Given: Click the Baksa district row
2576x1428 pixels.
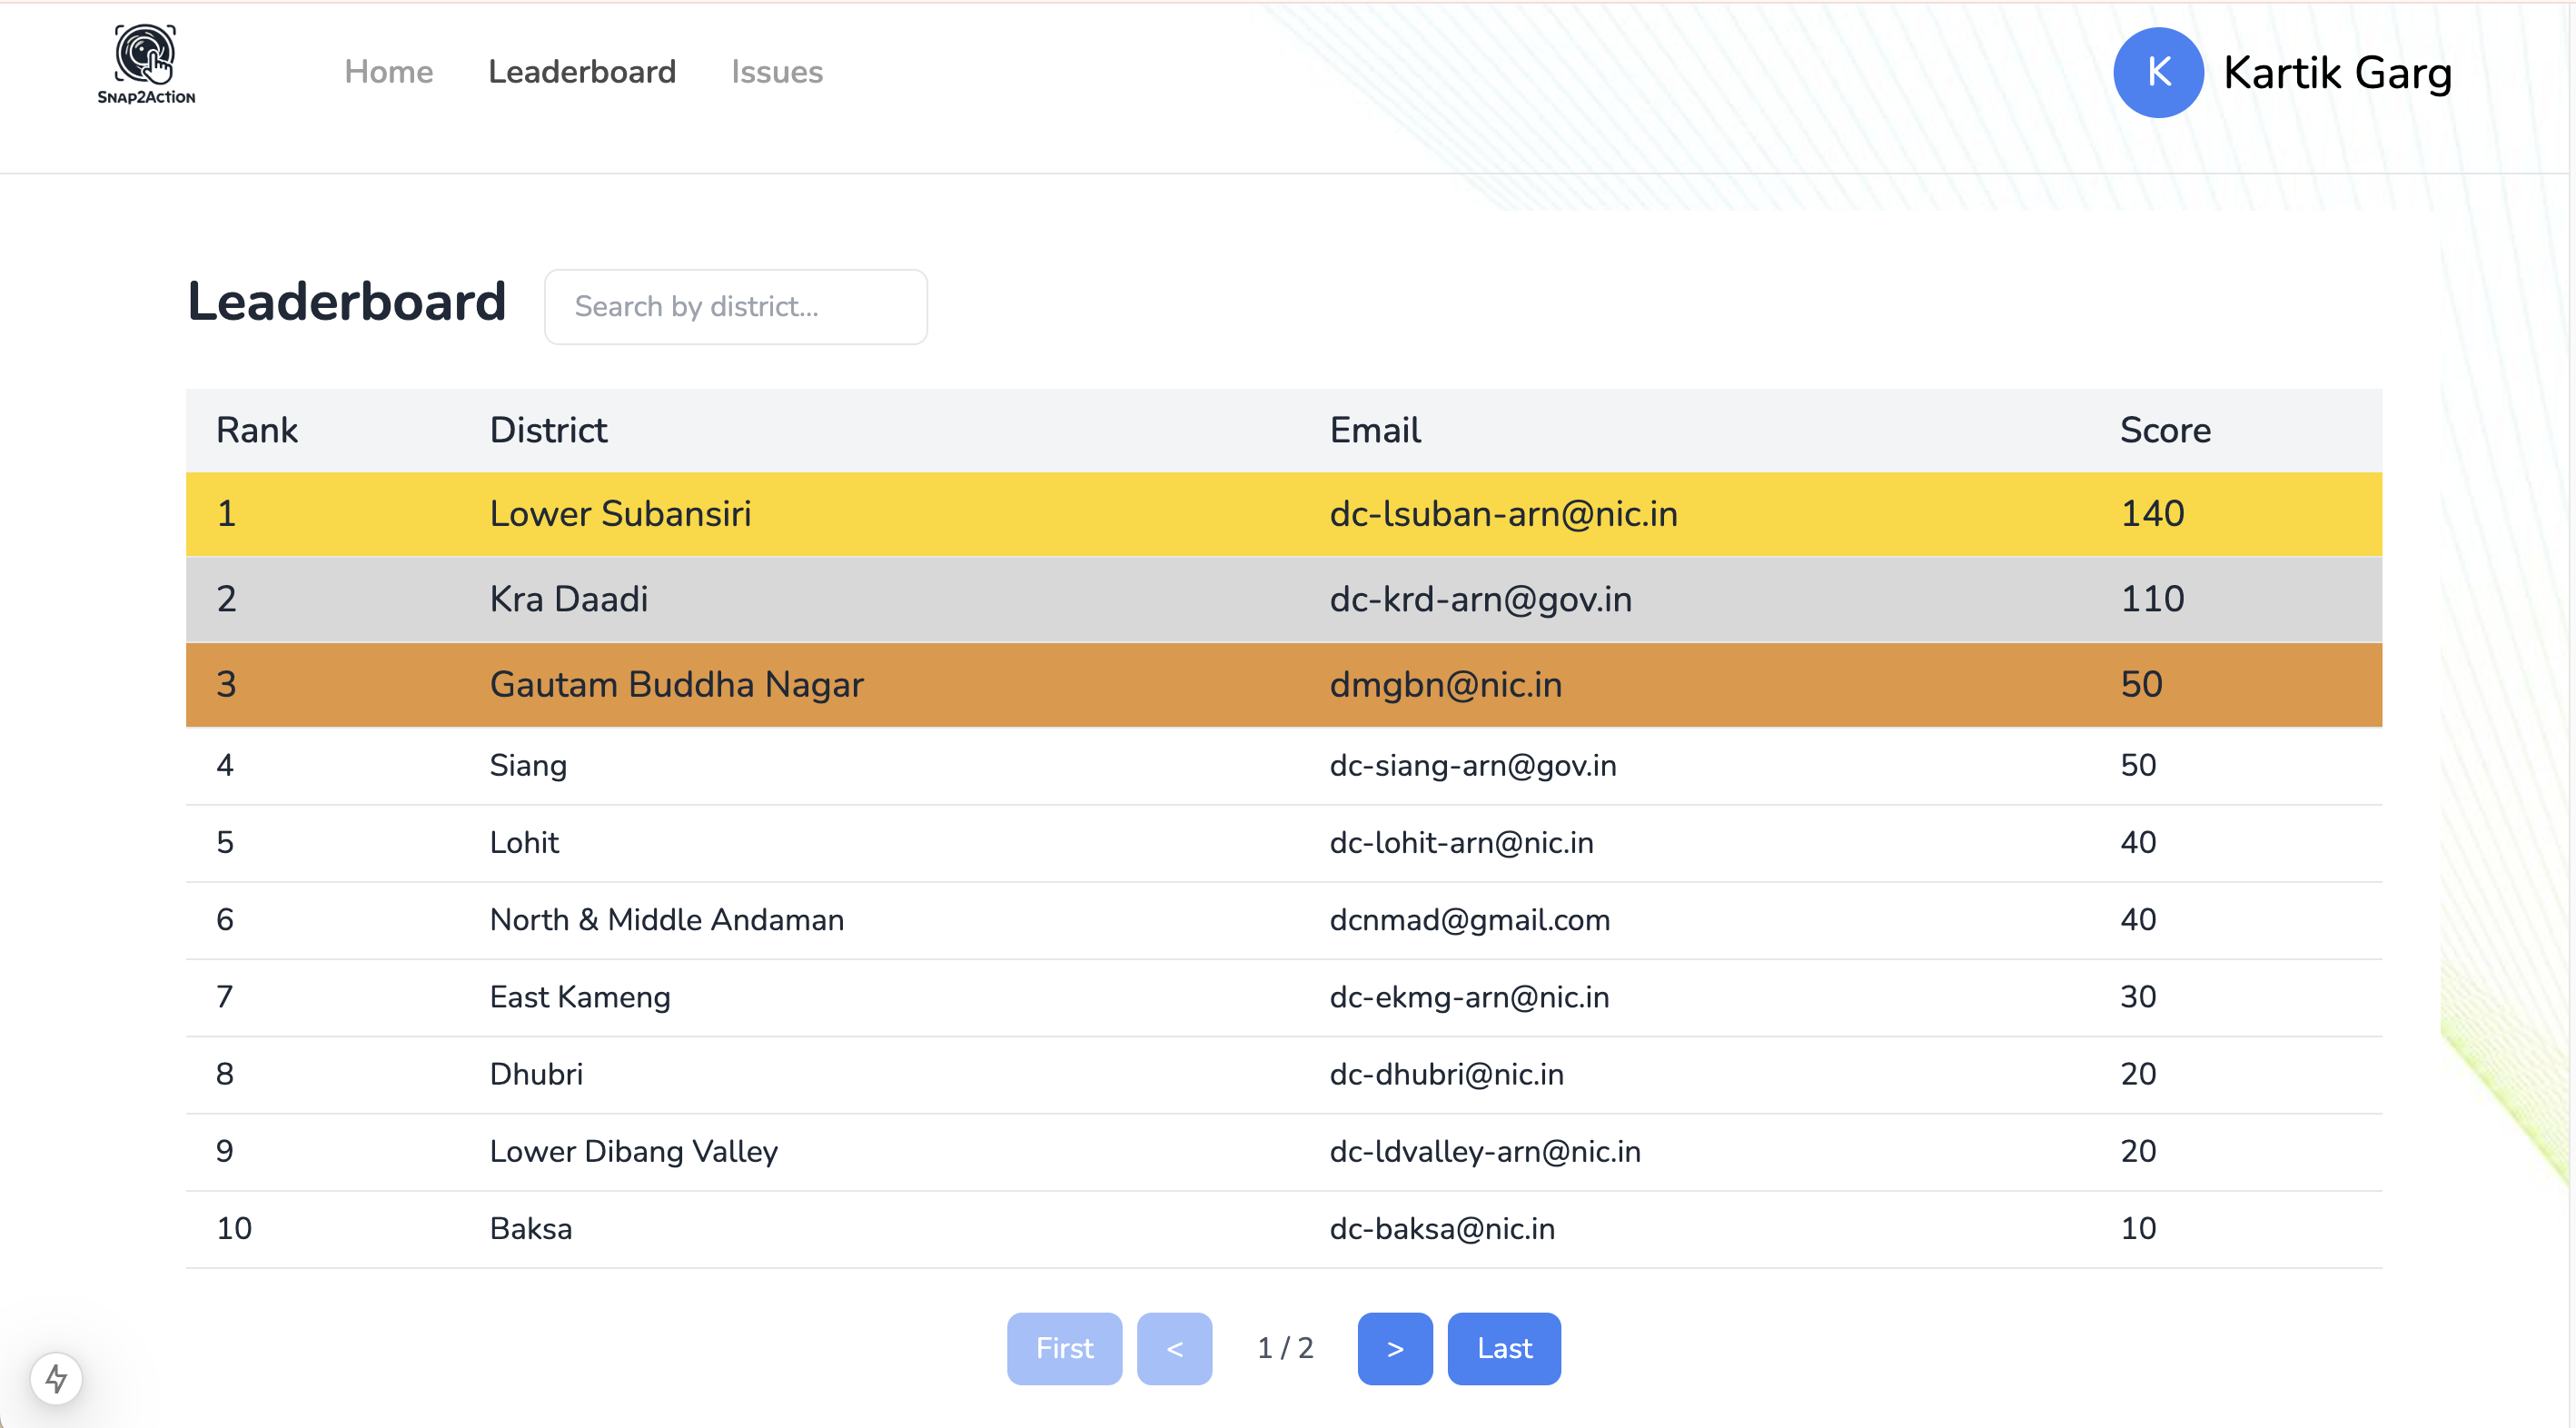Looking at the screenshot, I should 530,1228.
